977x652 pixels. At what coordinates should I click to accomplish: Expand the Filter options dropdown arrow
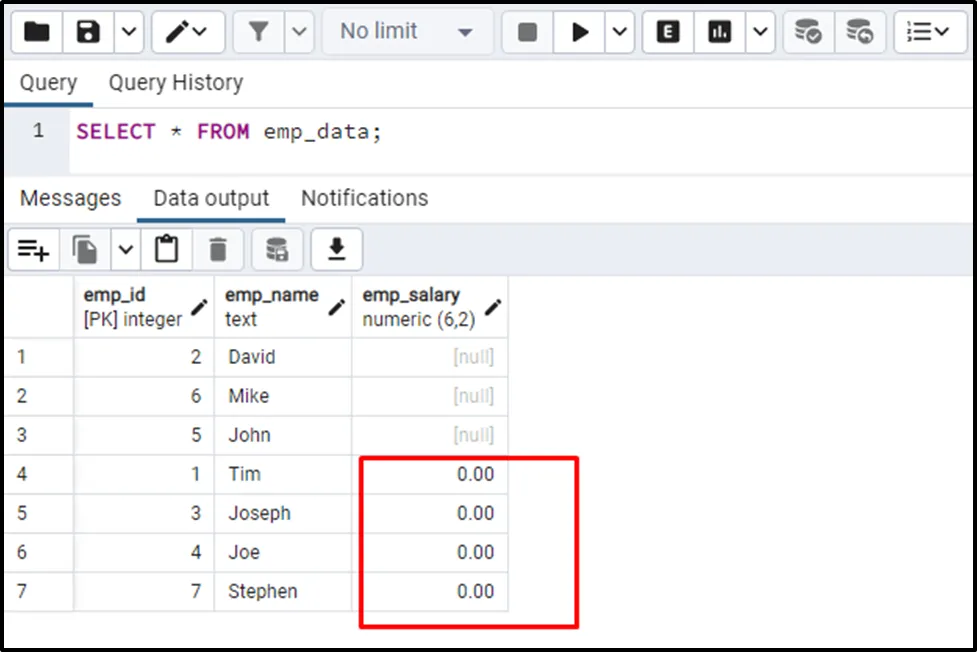click(299, 32)
